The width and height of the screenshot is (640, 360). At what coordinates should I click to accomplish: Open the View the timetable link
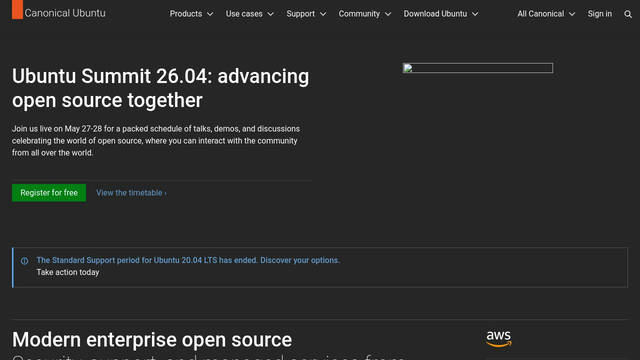[x=131, y=193]
